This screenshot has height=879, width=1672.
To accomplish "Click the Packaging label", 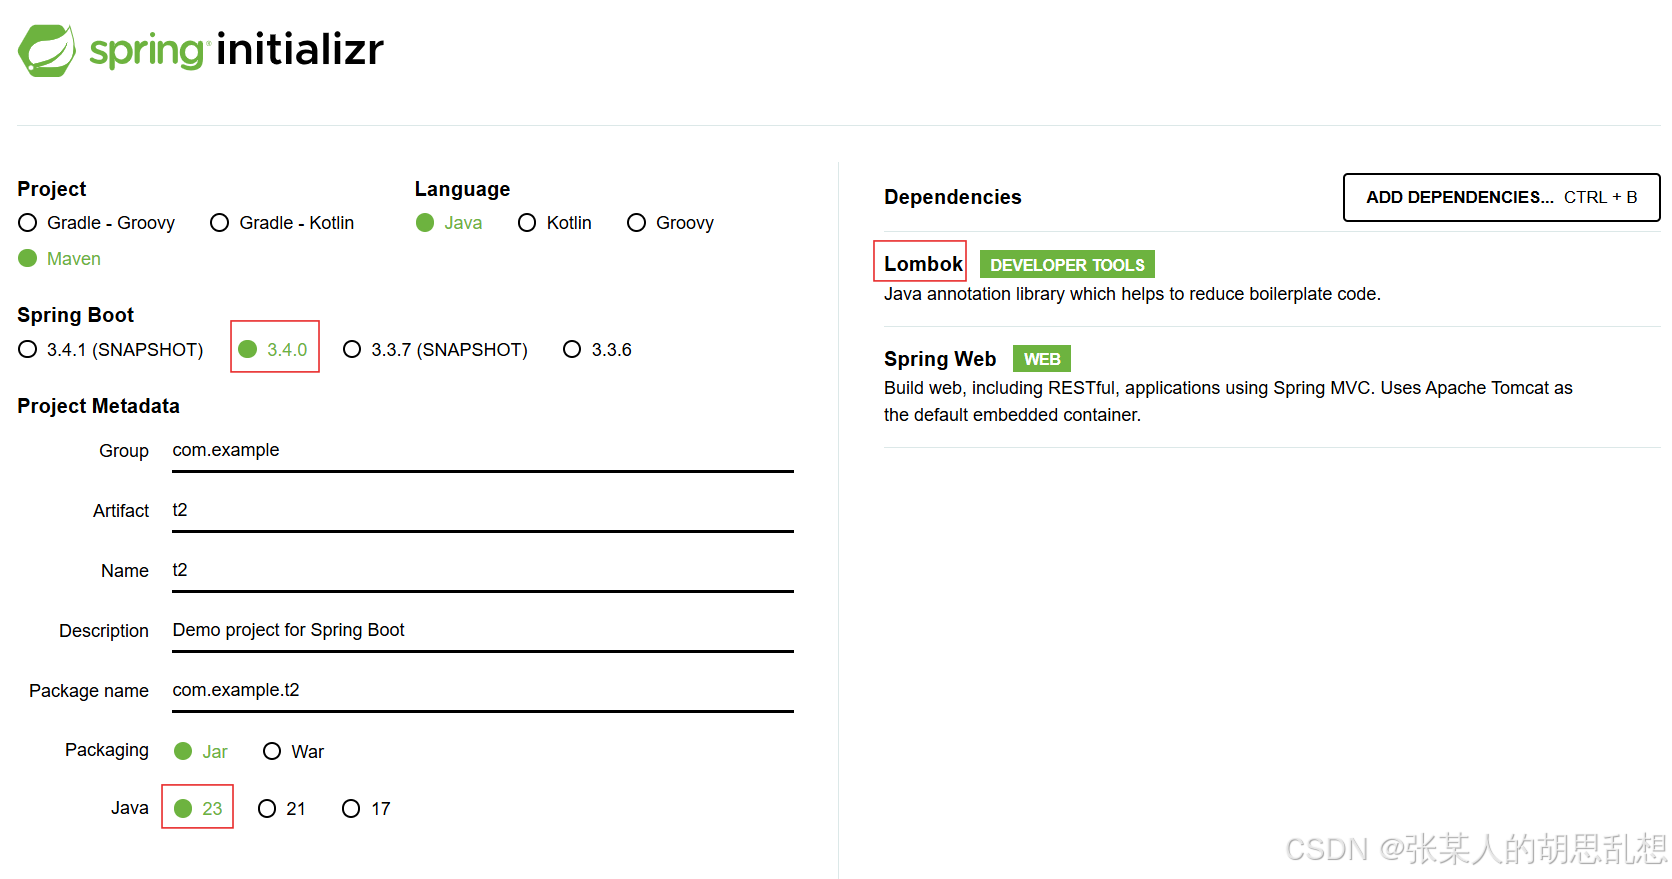I will coord(107,750).
